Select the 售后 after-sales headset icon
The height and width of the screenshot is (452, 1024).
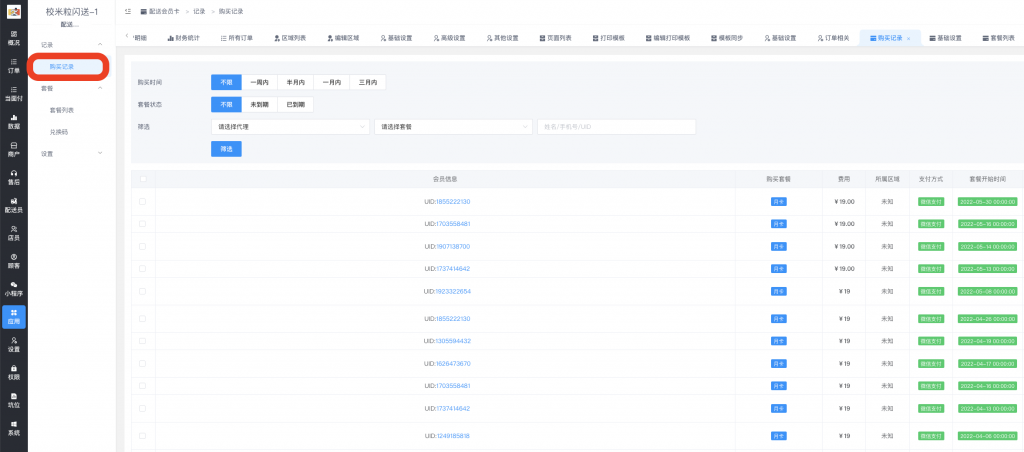point(13,177)
